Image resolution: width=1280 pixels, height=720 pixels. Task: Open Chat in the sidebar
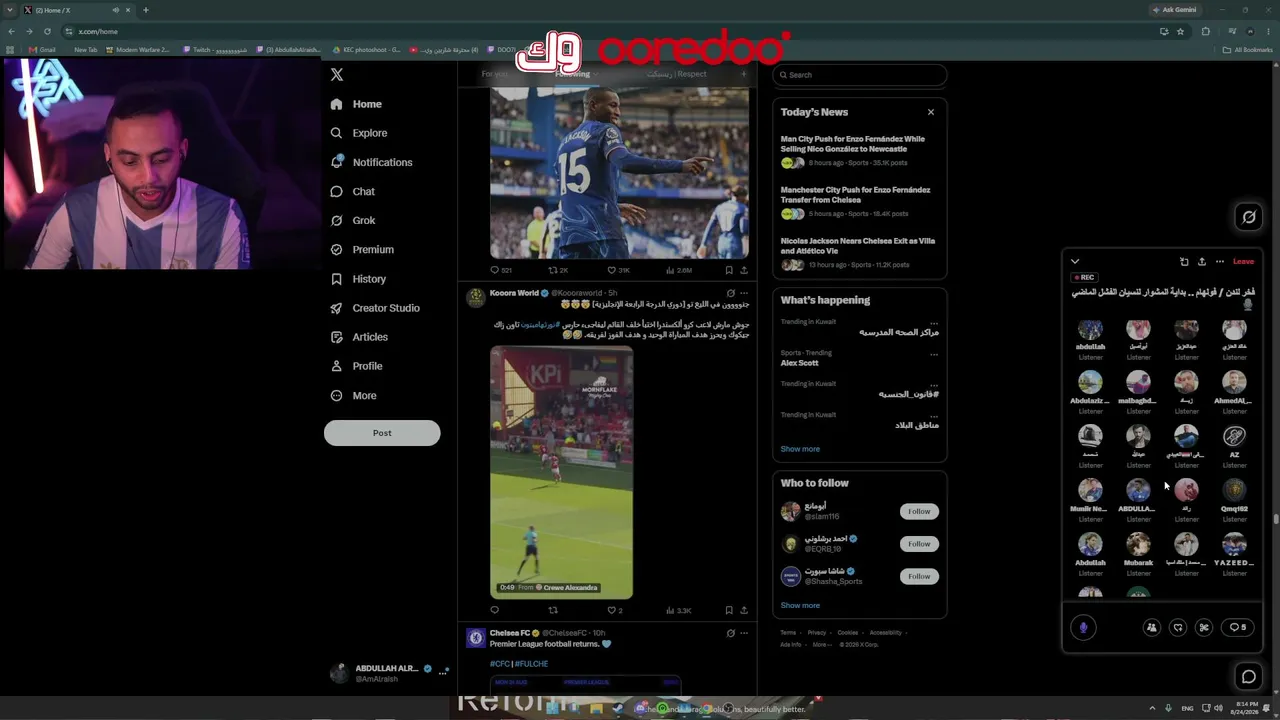pos(352,191)
